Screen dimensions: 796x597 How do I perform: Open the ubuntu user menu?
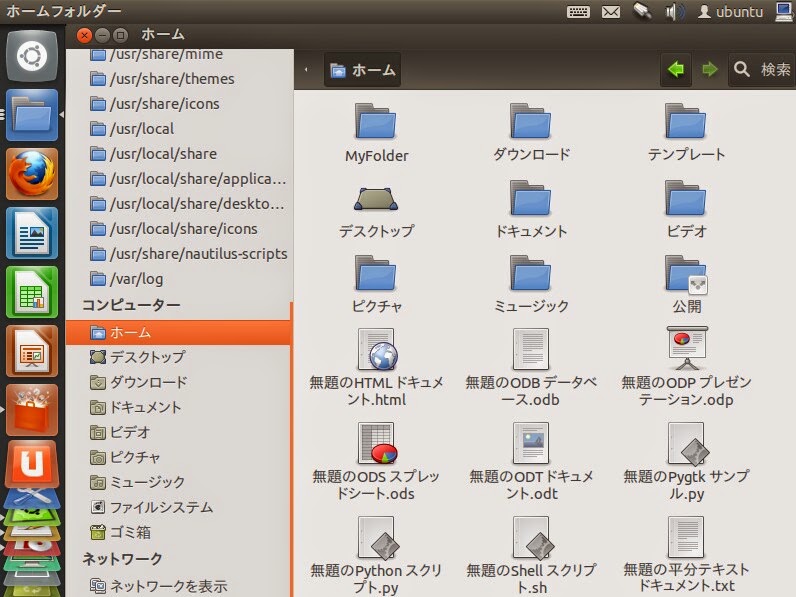tap(731, 12)
